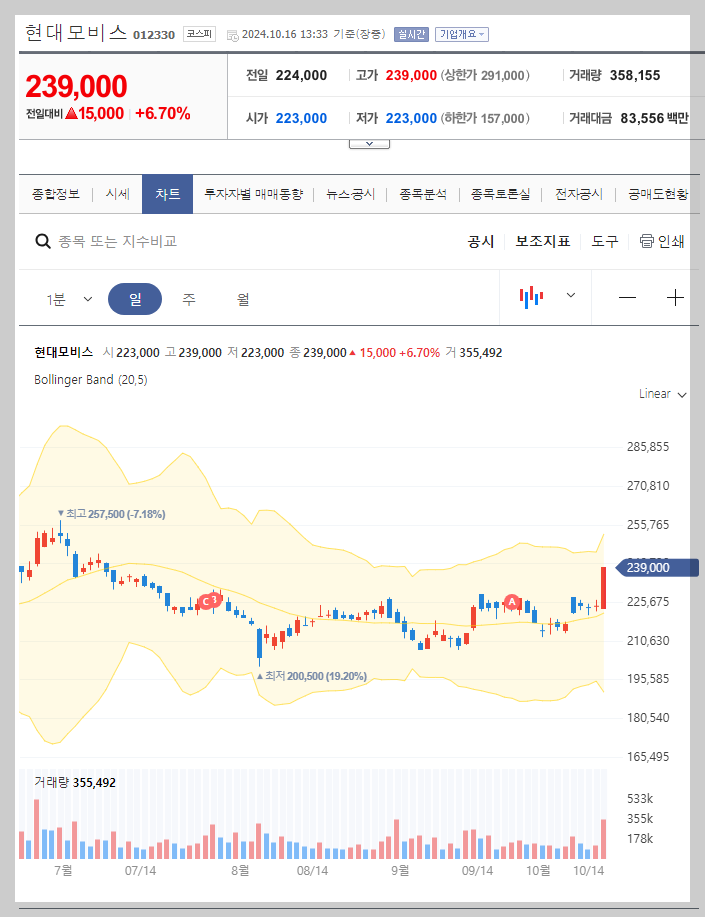Screen dimensions: 705x917
Task: Click the C3 marker on the chart
Action: (x=210, y=601)
